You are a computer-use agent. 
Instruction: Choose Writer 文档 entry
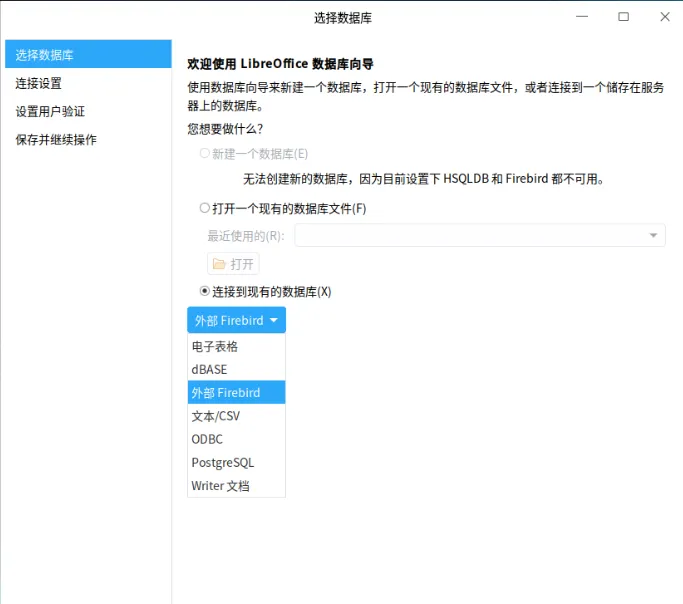pyautogui.click(x=237, y=485)
